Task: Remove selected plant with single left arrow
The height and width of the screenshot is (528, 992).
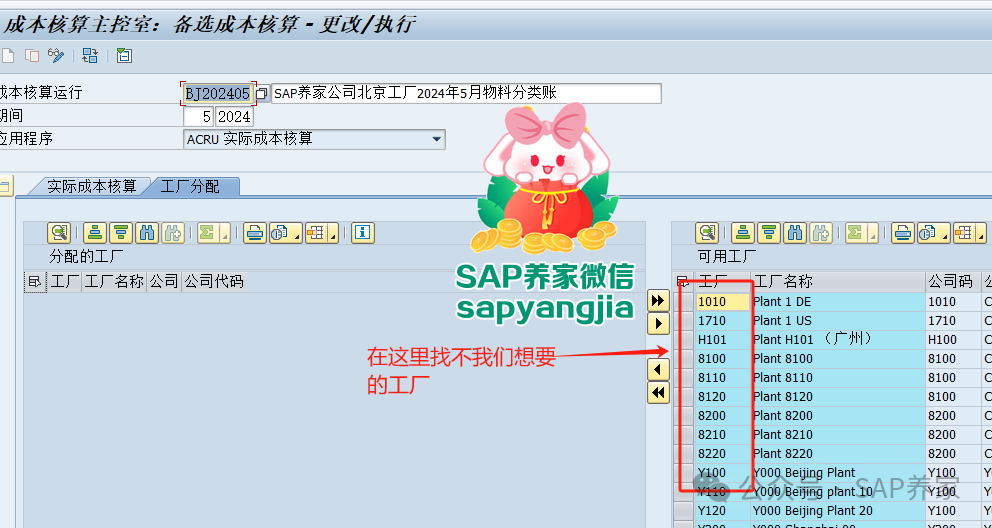Action: 659,369
